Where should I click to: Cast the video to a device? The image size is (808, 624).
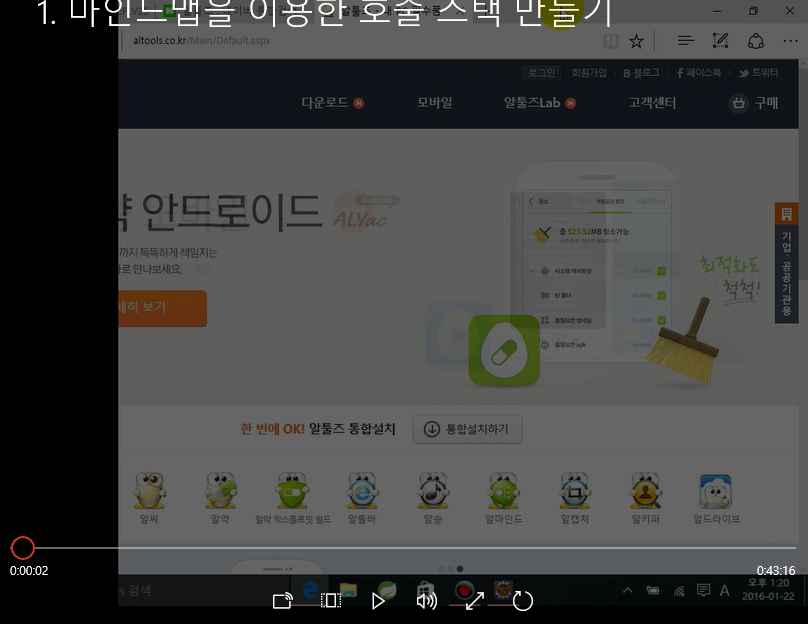click(282, 601)
